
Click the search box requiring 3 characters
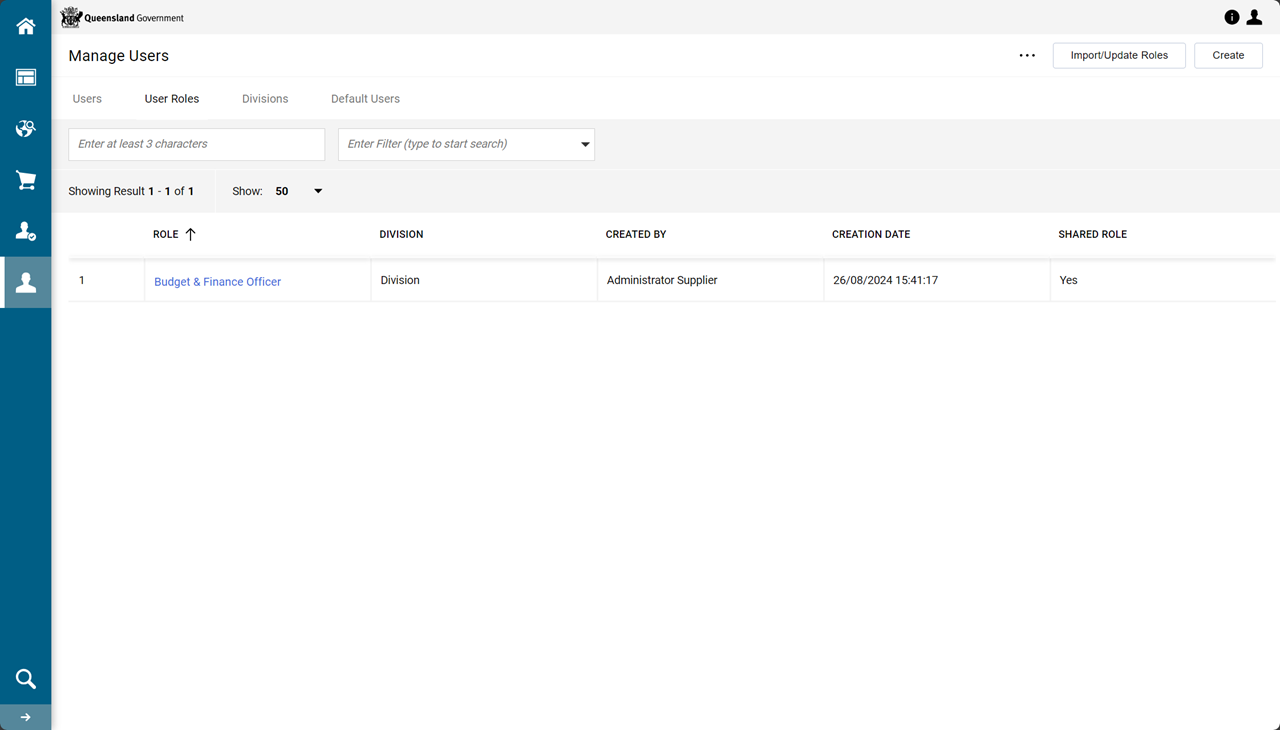196,144
